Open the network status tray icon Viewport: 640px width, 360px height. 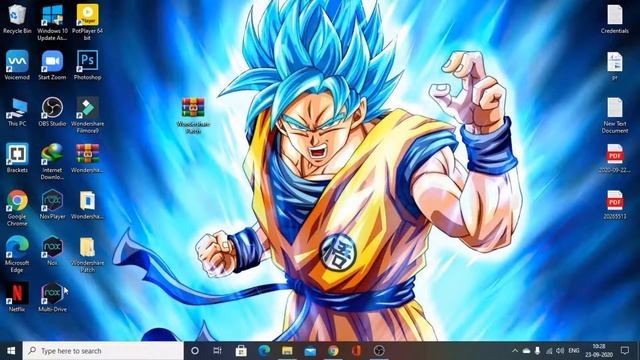549,351
